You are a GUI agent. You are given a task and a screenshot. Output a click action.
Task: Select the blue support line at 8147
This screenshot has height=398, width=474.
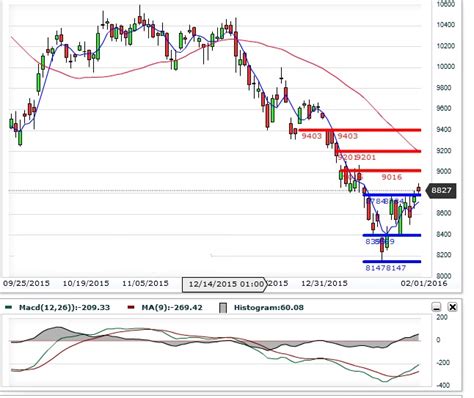pyautogui.click(x=392, y=262)
